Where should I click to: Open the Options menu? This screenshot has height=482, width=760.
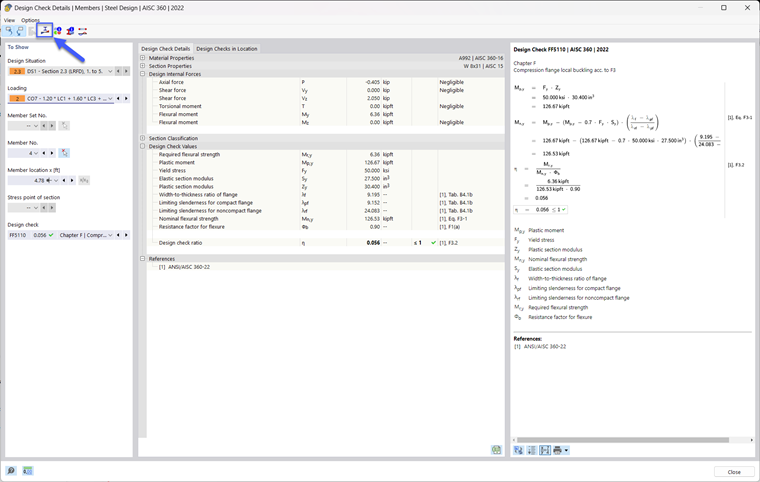(30, 20)
